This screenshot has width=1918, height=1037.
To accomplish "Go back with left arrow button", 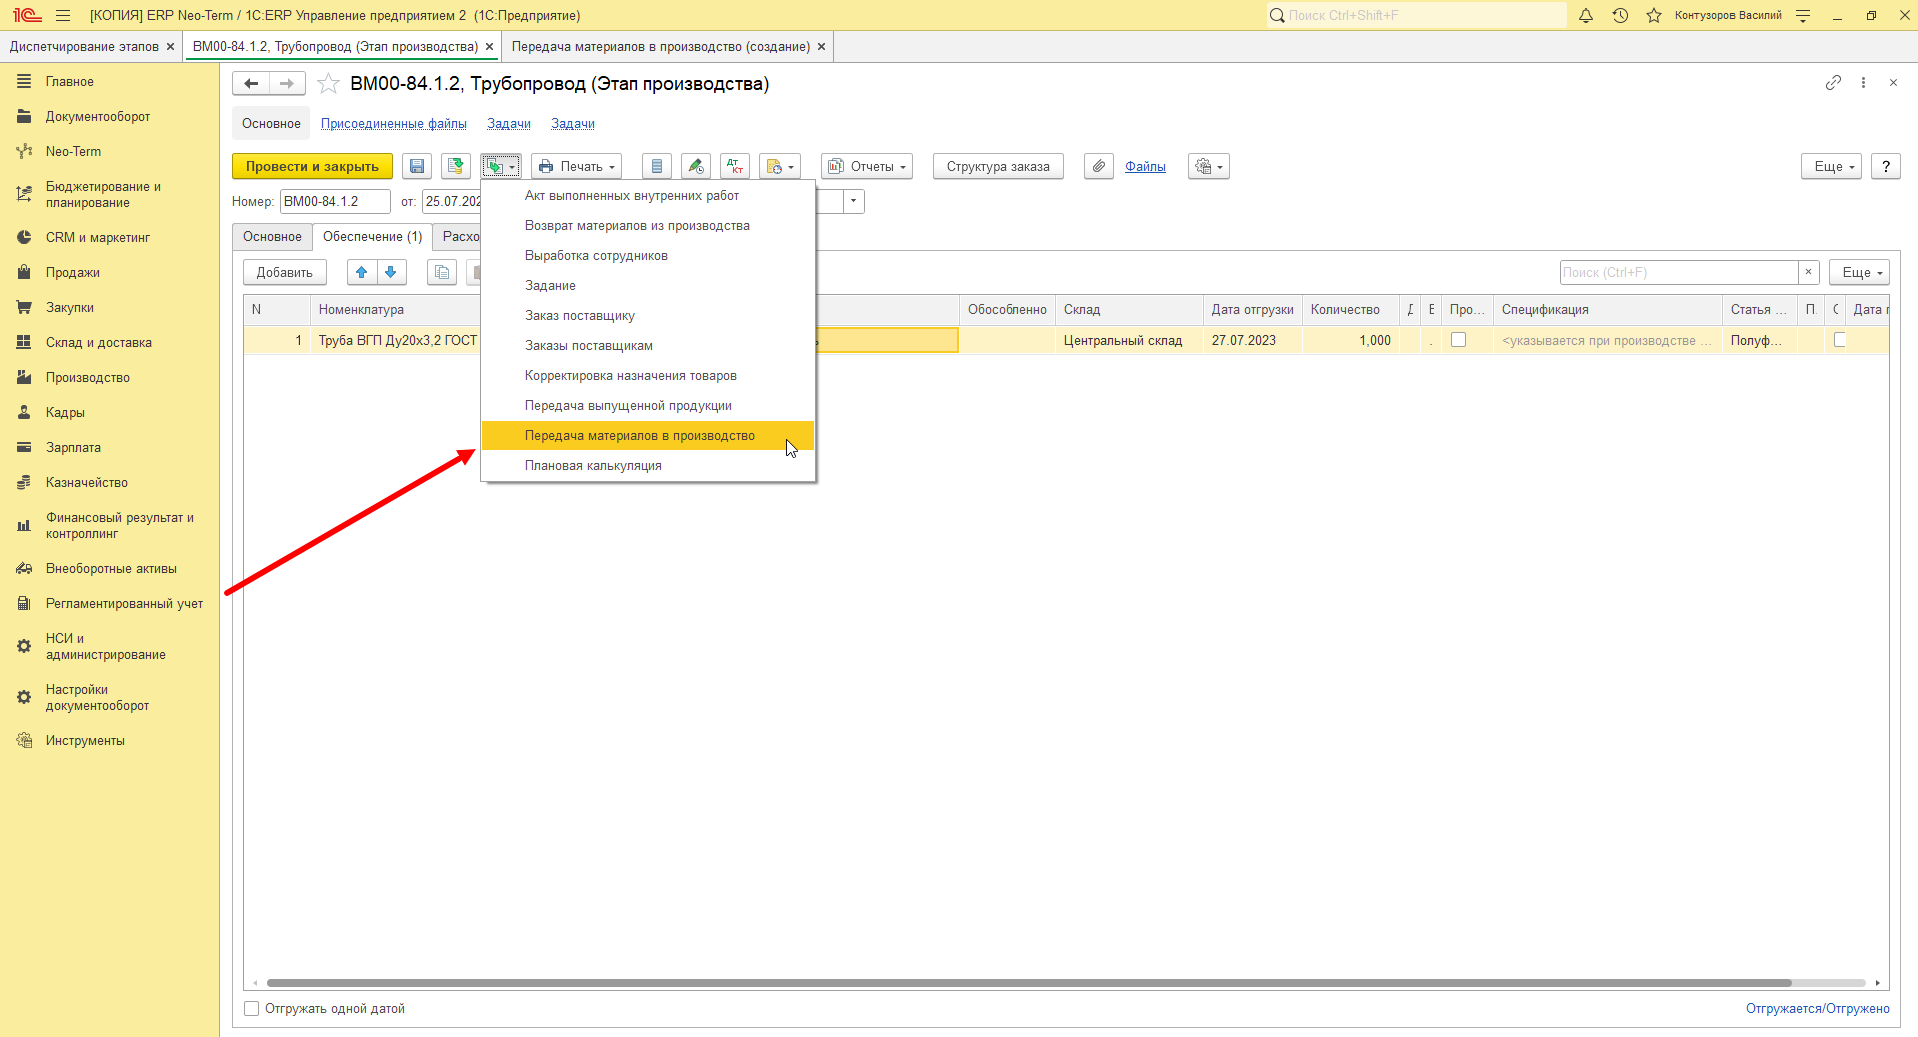I will tap(251, 84).
